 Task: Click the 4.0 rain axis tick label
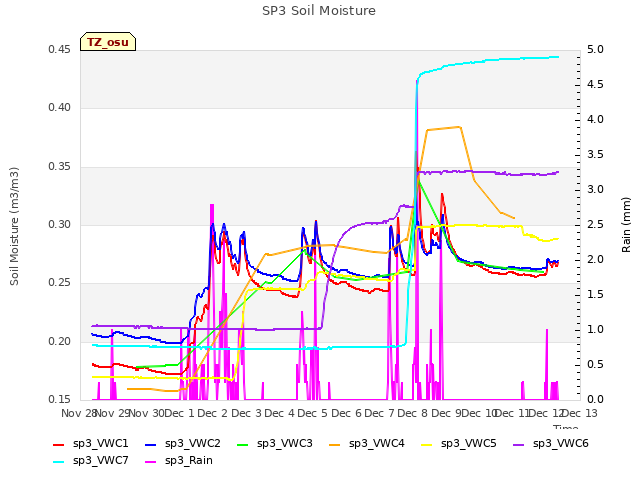pos(595,120)
